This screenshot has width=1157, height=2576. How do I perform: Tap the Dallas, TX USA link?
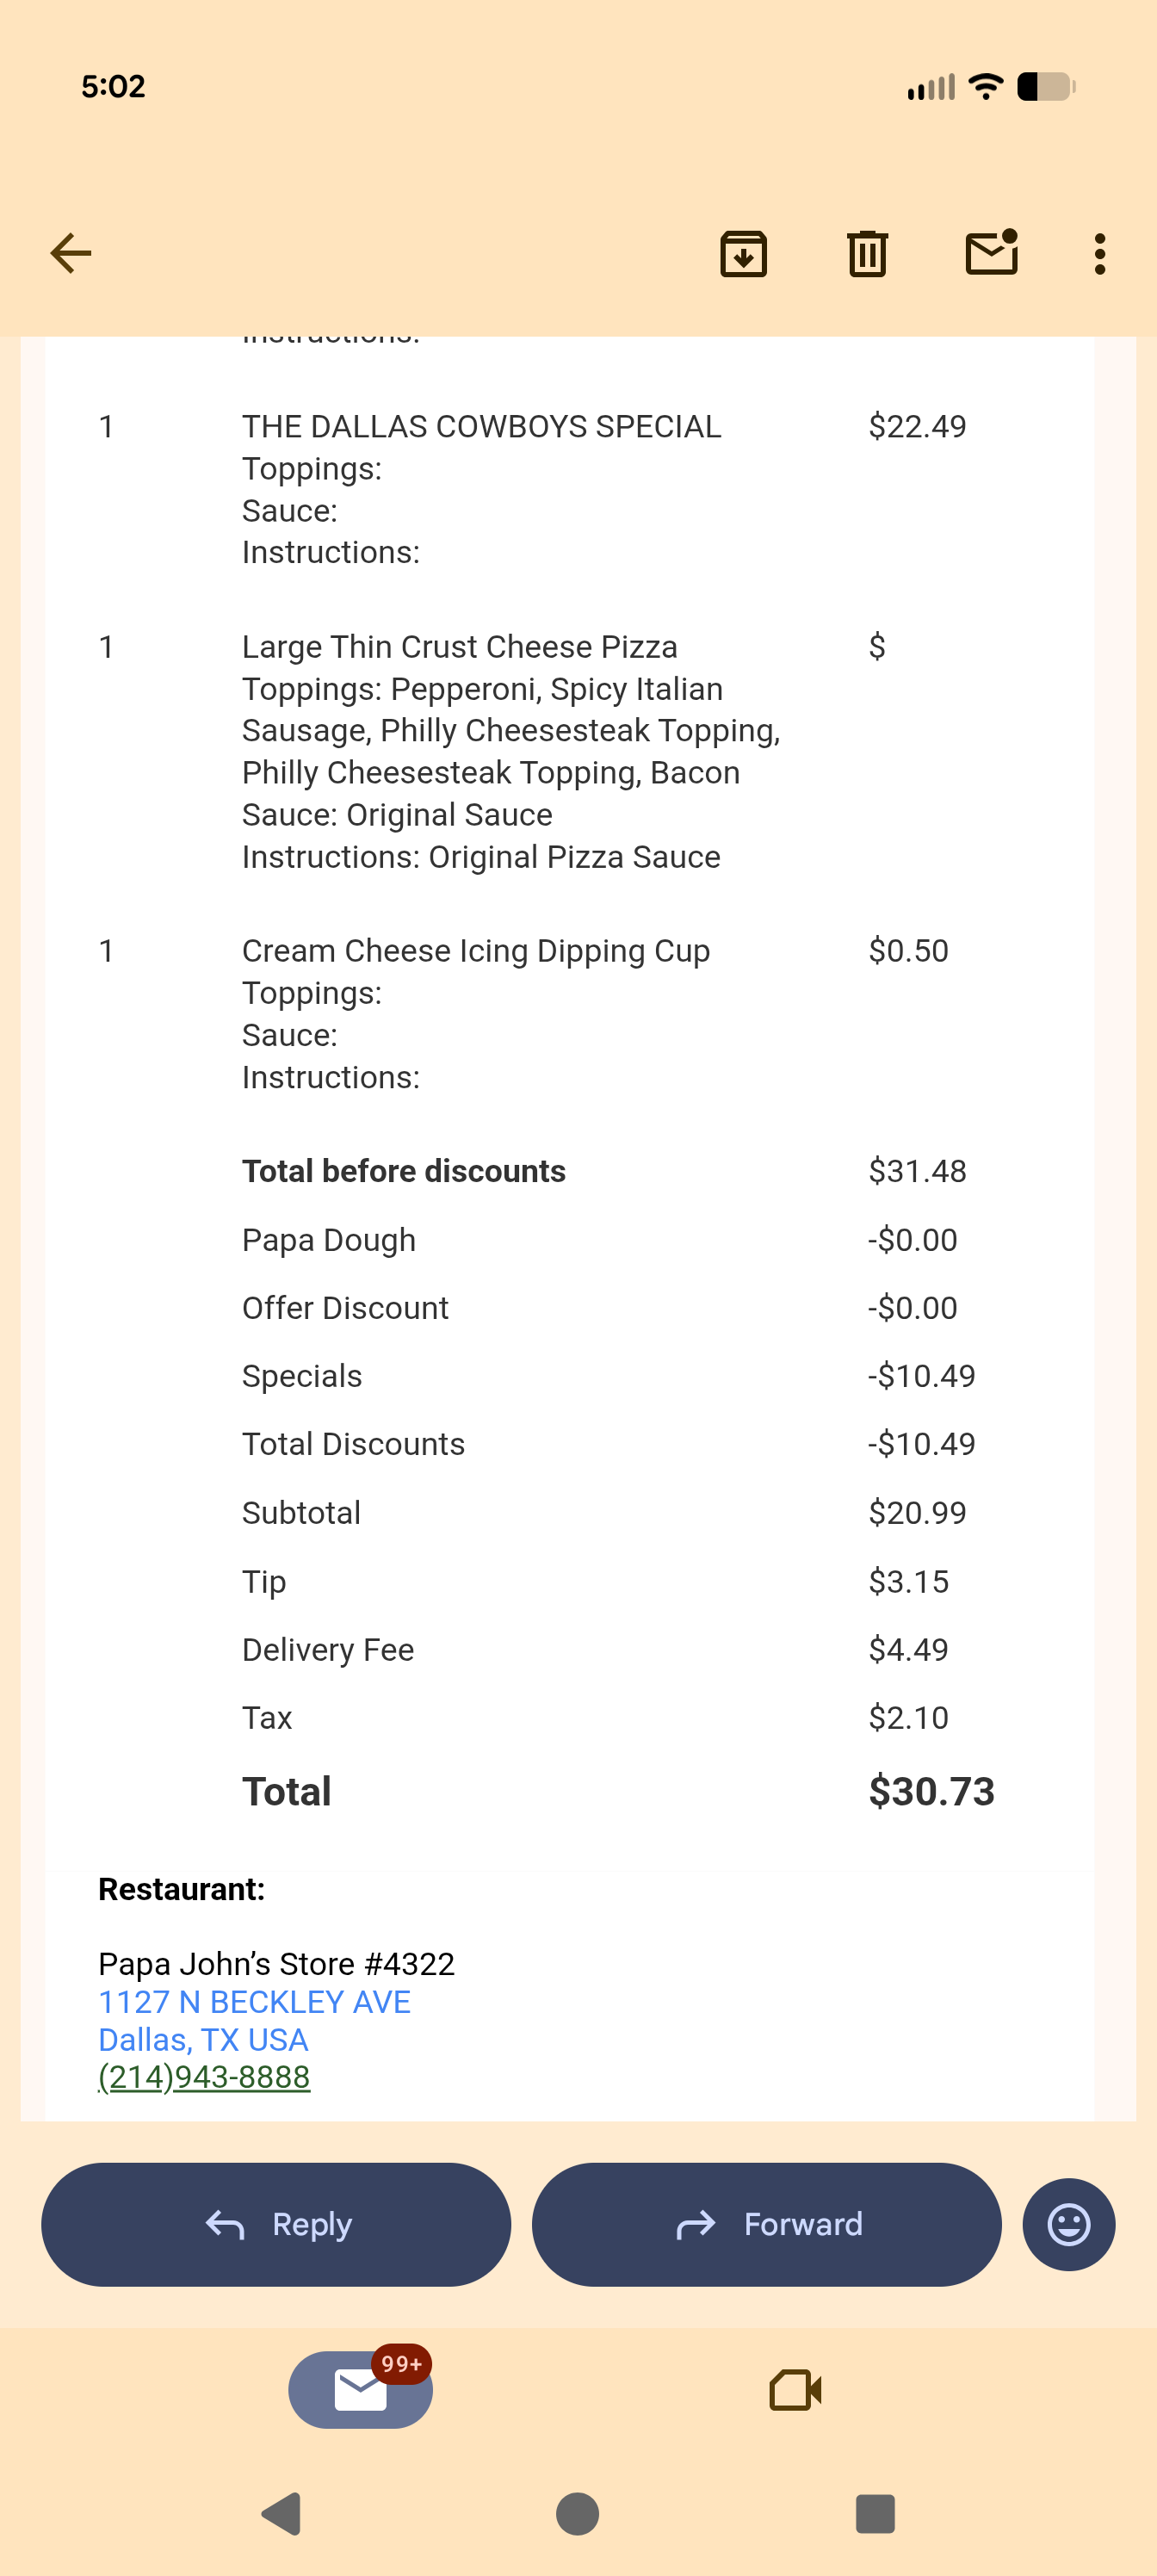click(203, 2040)
